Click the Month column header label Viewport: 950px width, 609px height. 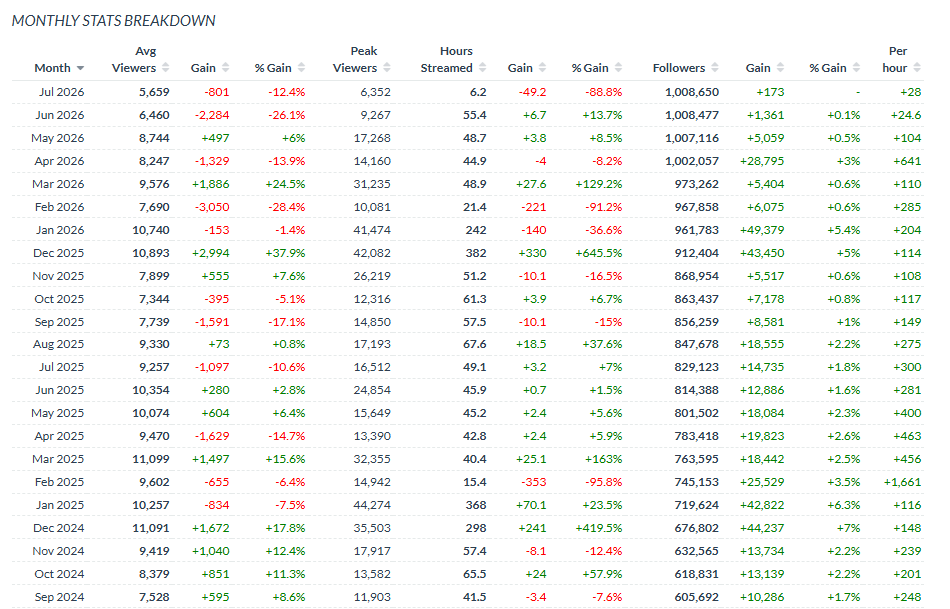[53, 68]
